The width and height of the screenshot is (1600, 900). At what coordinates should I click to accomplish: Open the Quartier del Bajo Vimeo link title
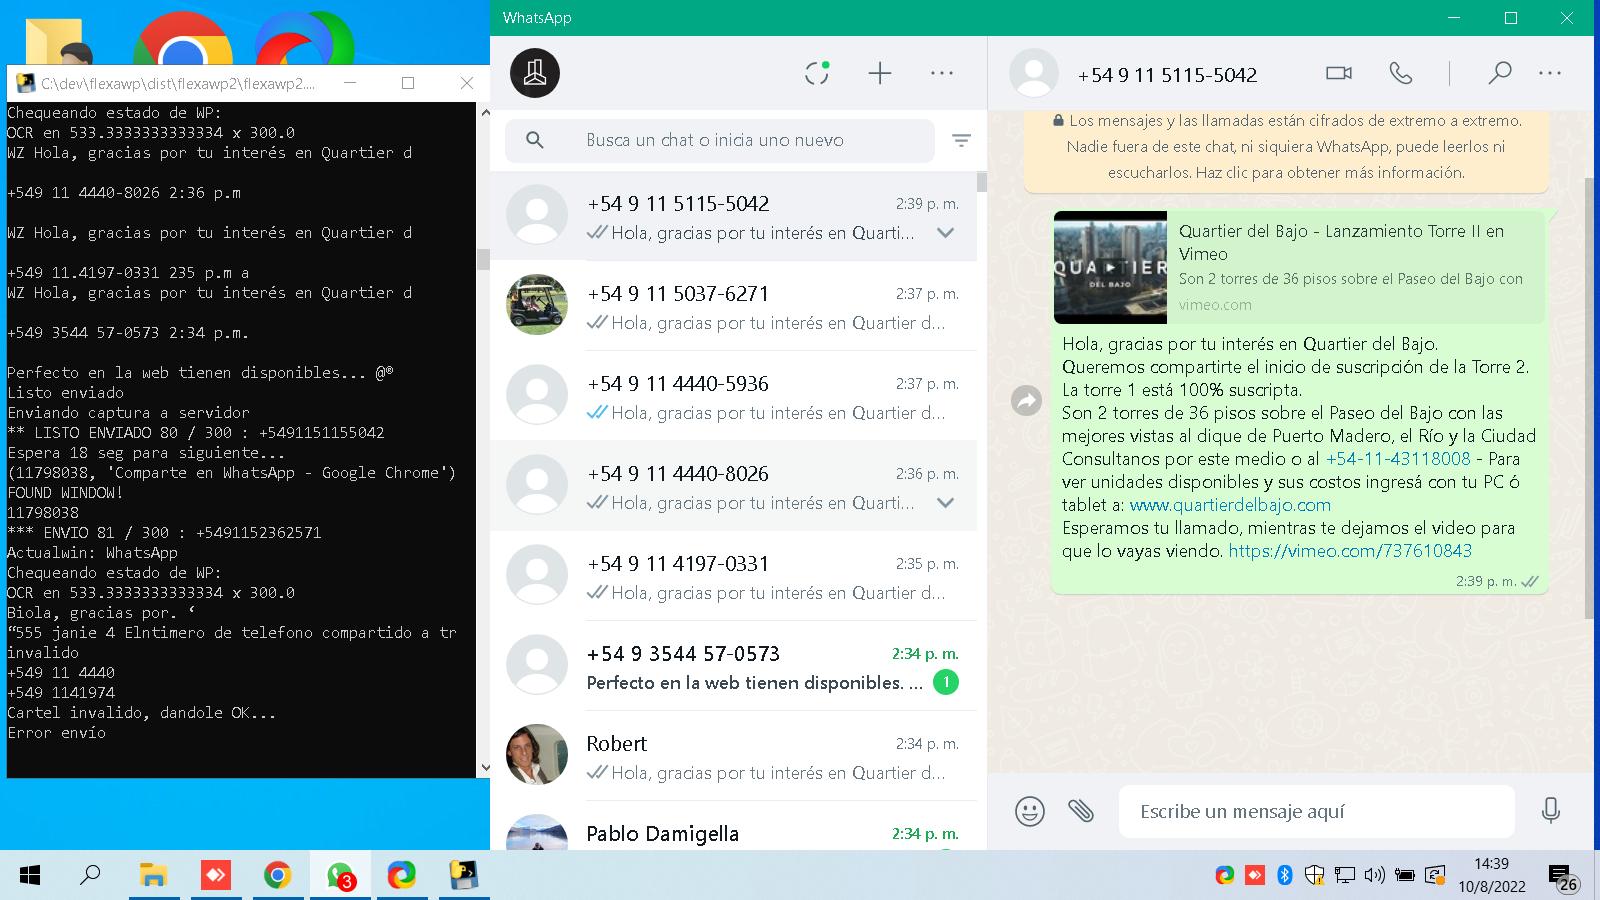tap(1341, 242)
